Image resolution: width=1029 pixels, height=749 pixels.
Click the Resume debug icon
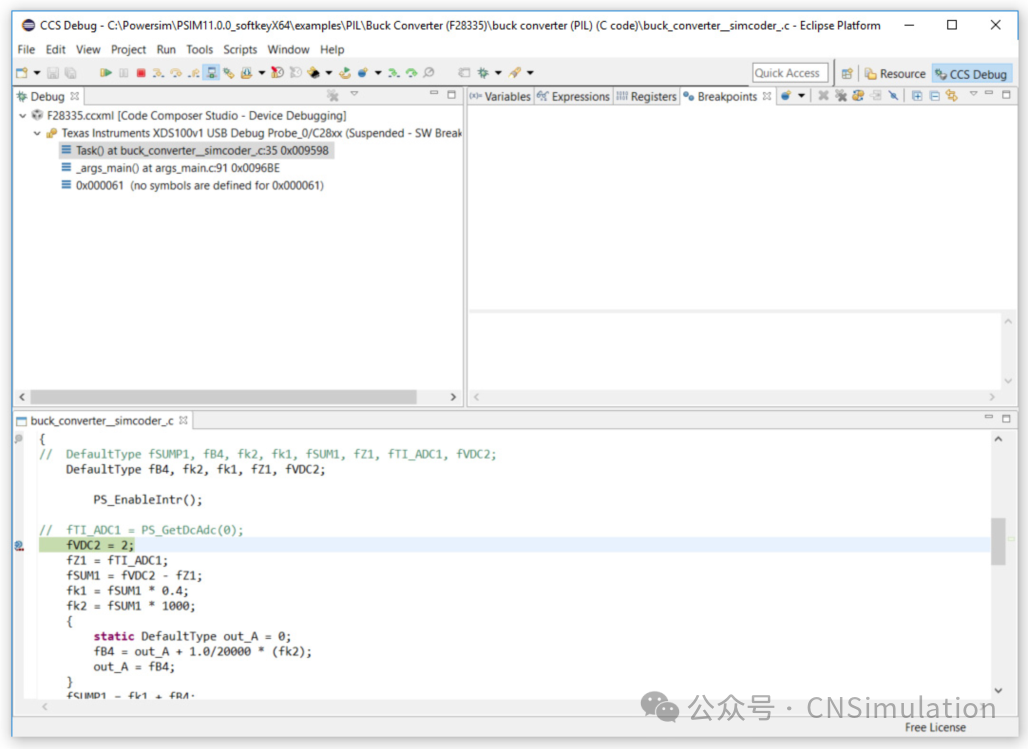105,72
